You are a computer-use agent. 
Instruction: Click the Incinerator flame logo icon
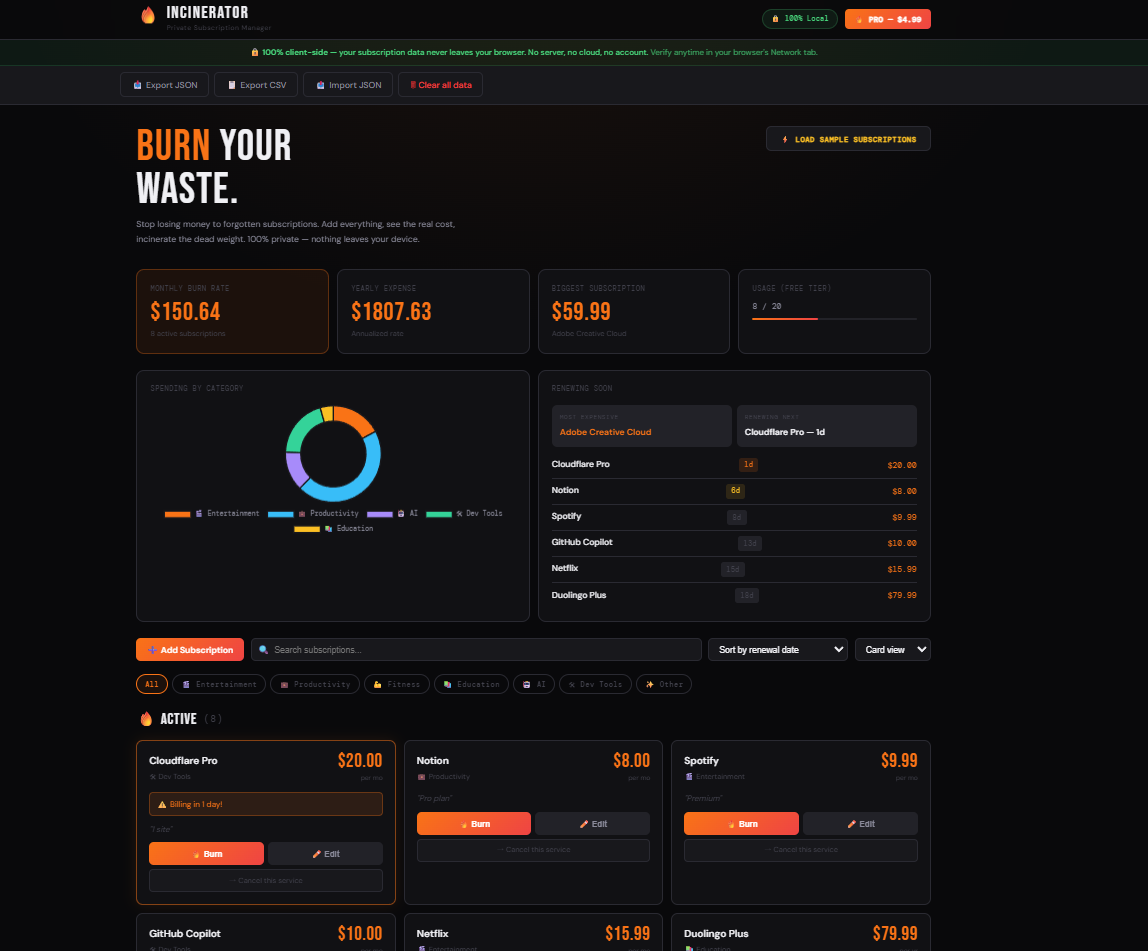click(148, 15)
